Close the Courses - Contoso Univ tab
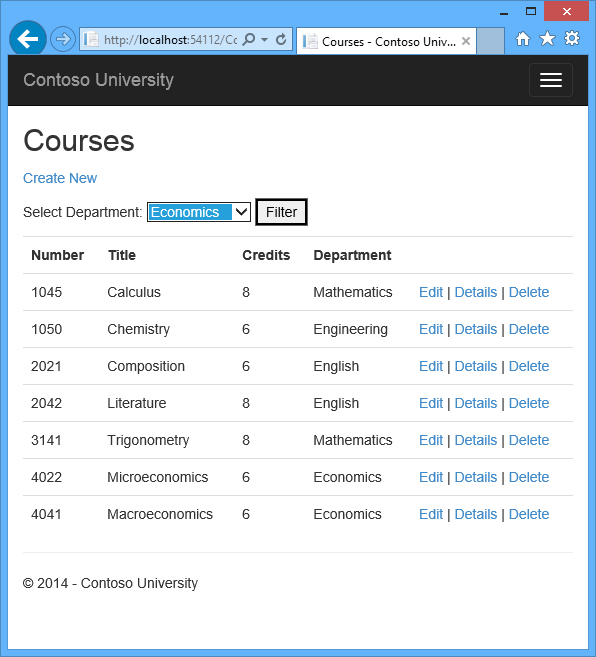The width and height of the screenshot is (596, 657). (x=466, y=41)
